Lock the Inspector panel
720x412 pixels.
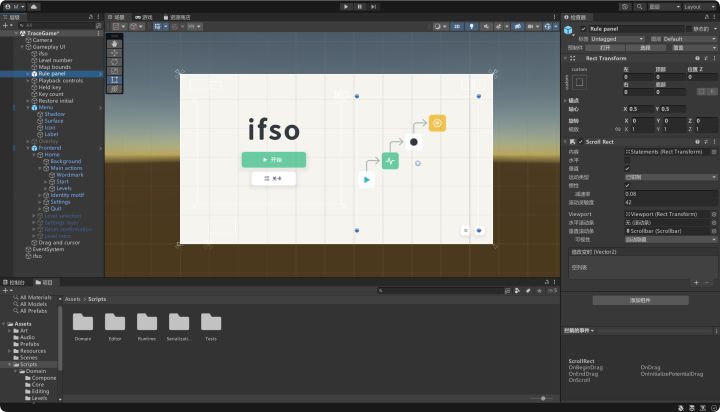click(707, 17)
